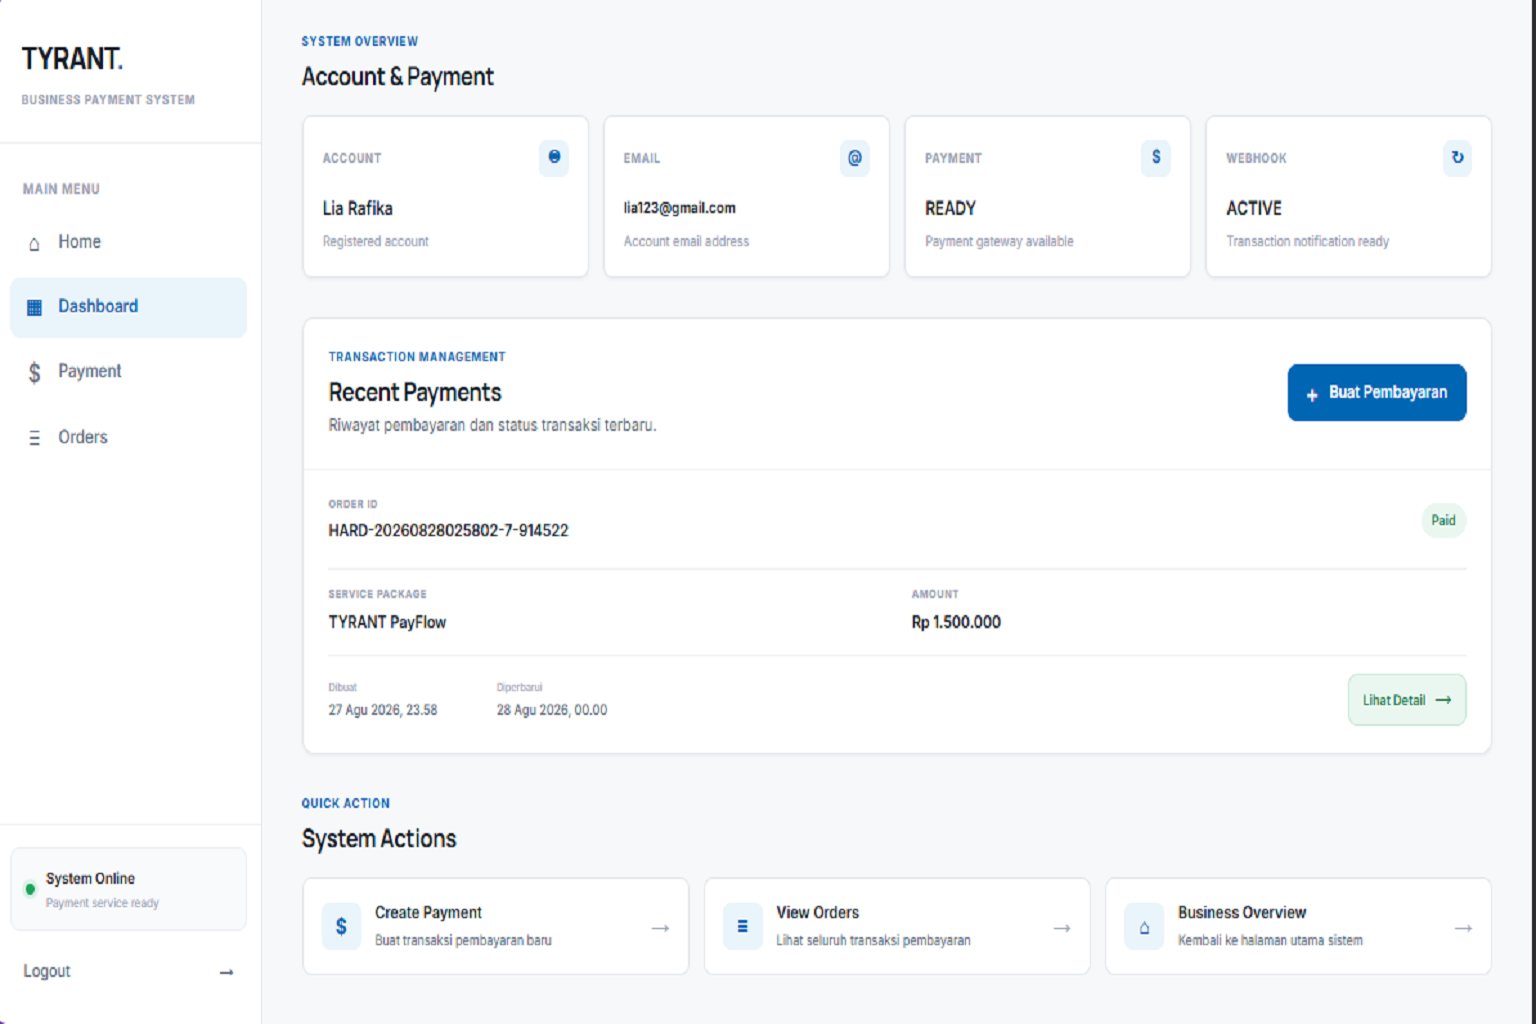Image resolution: width=1536 pixels, height=1024 pixels.
Task: Log out using the Logout link
Action: (x=128, y=971)
